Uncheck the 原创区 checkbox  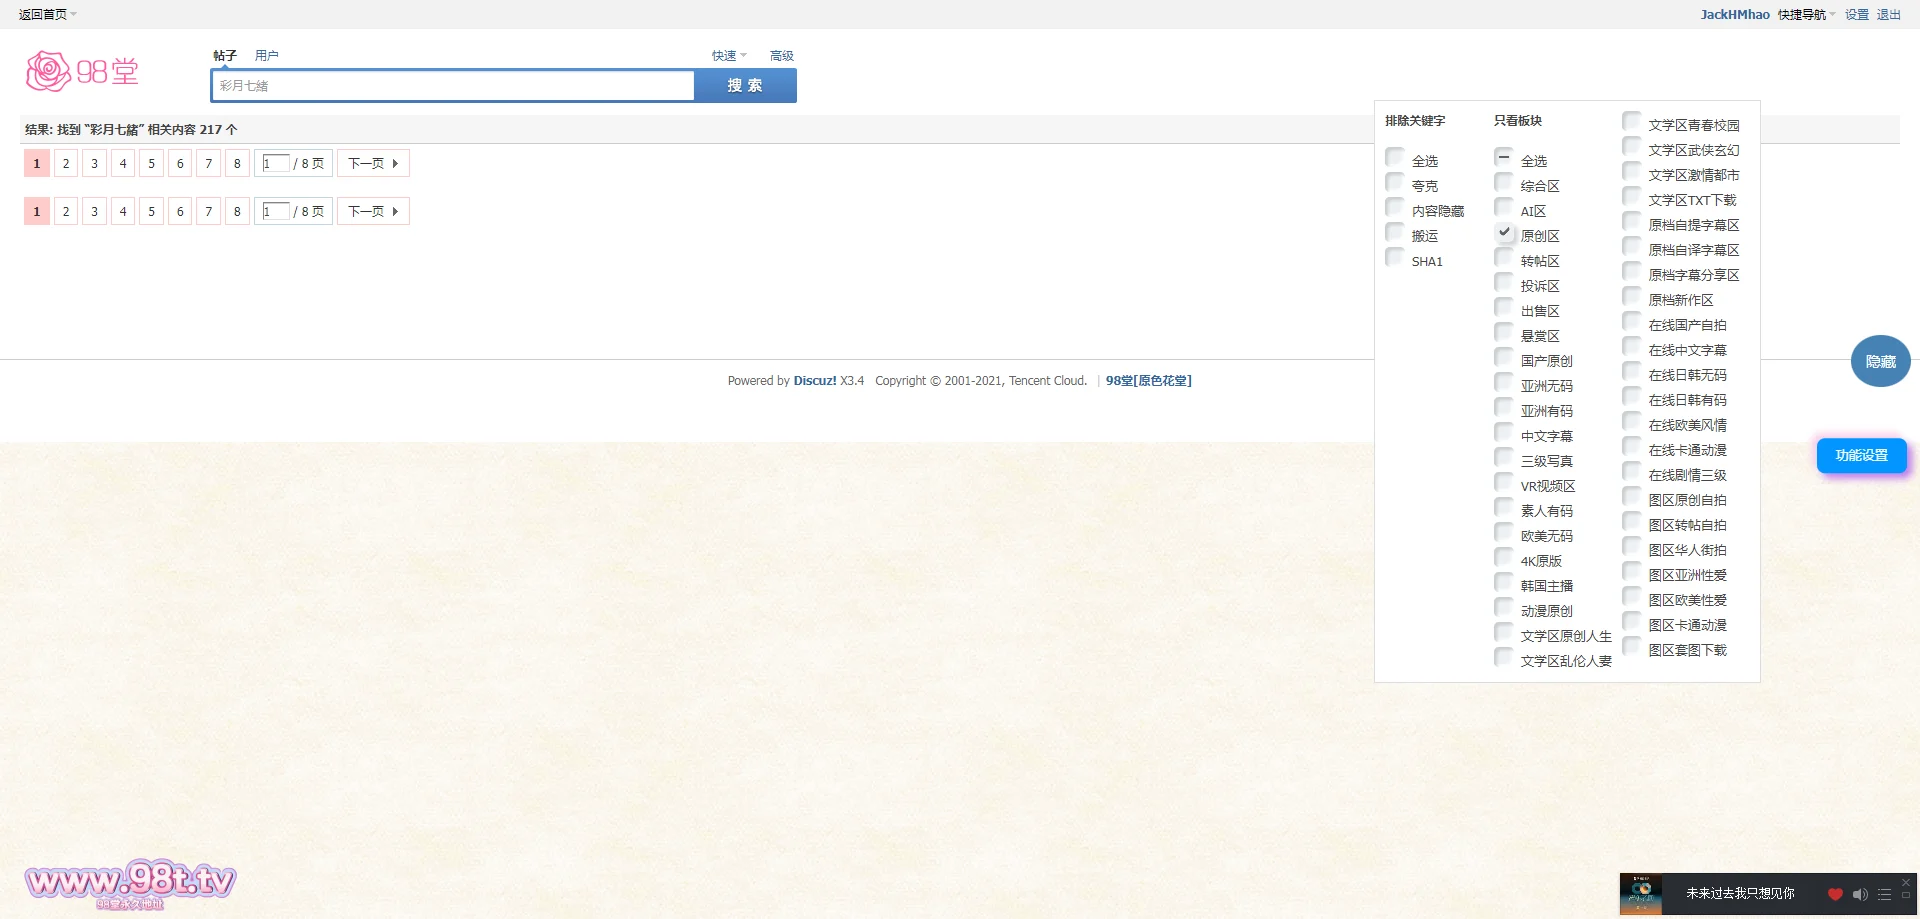click(x=1504, y=232)
